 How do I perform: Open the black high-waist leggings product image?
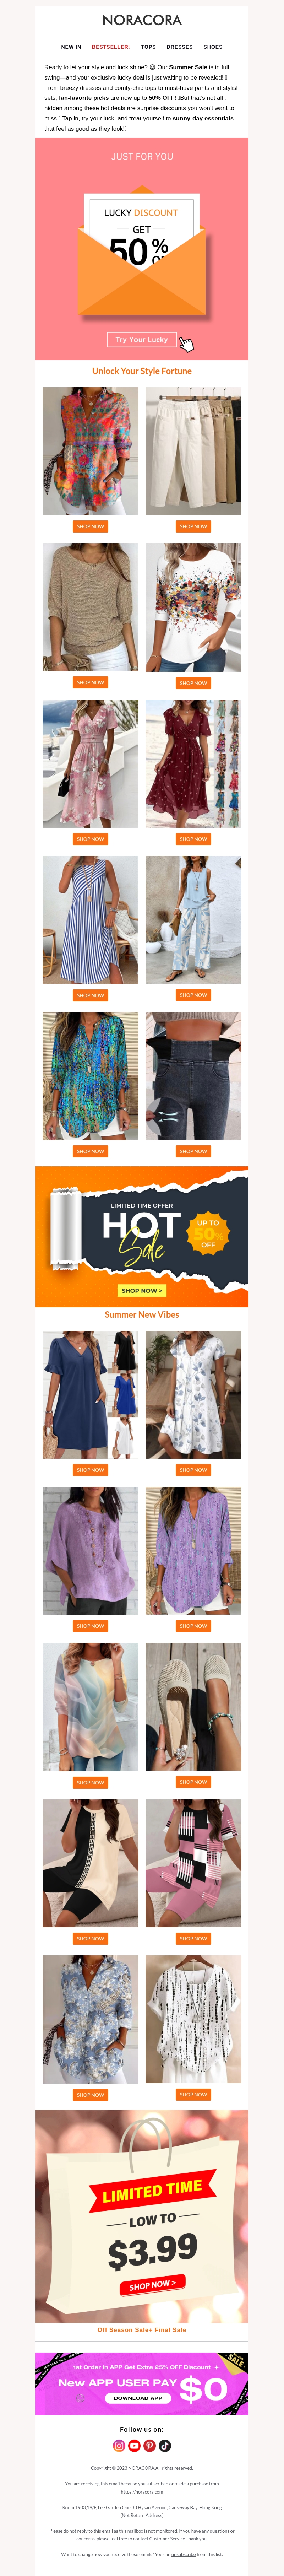click(x=193, y=1076)
